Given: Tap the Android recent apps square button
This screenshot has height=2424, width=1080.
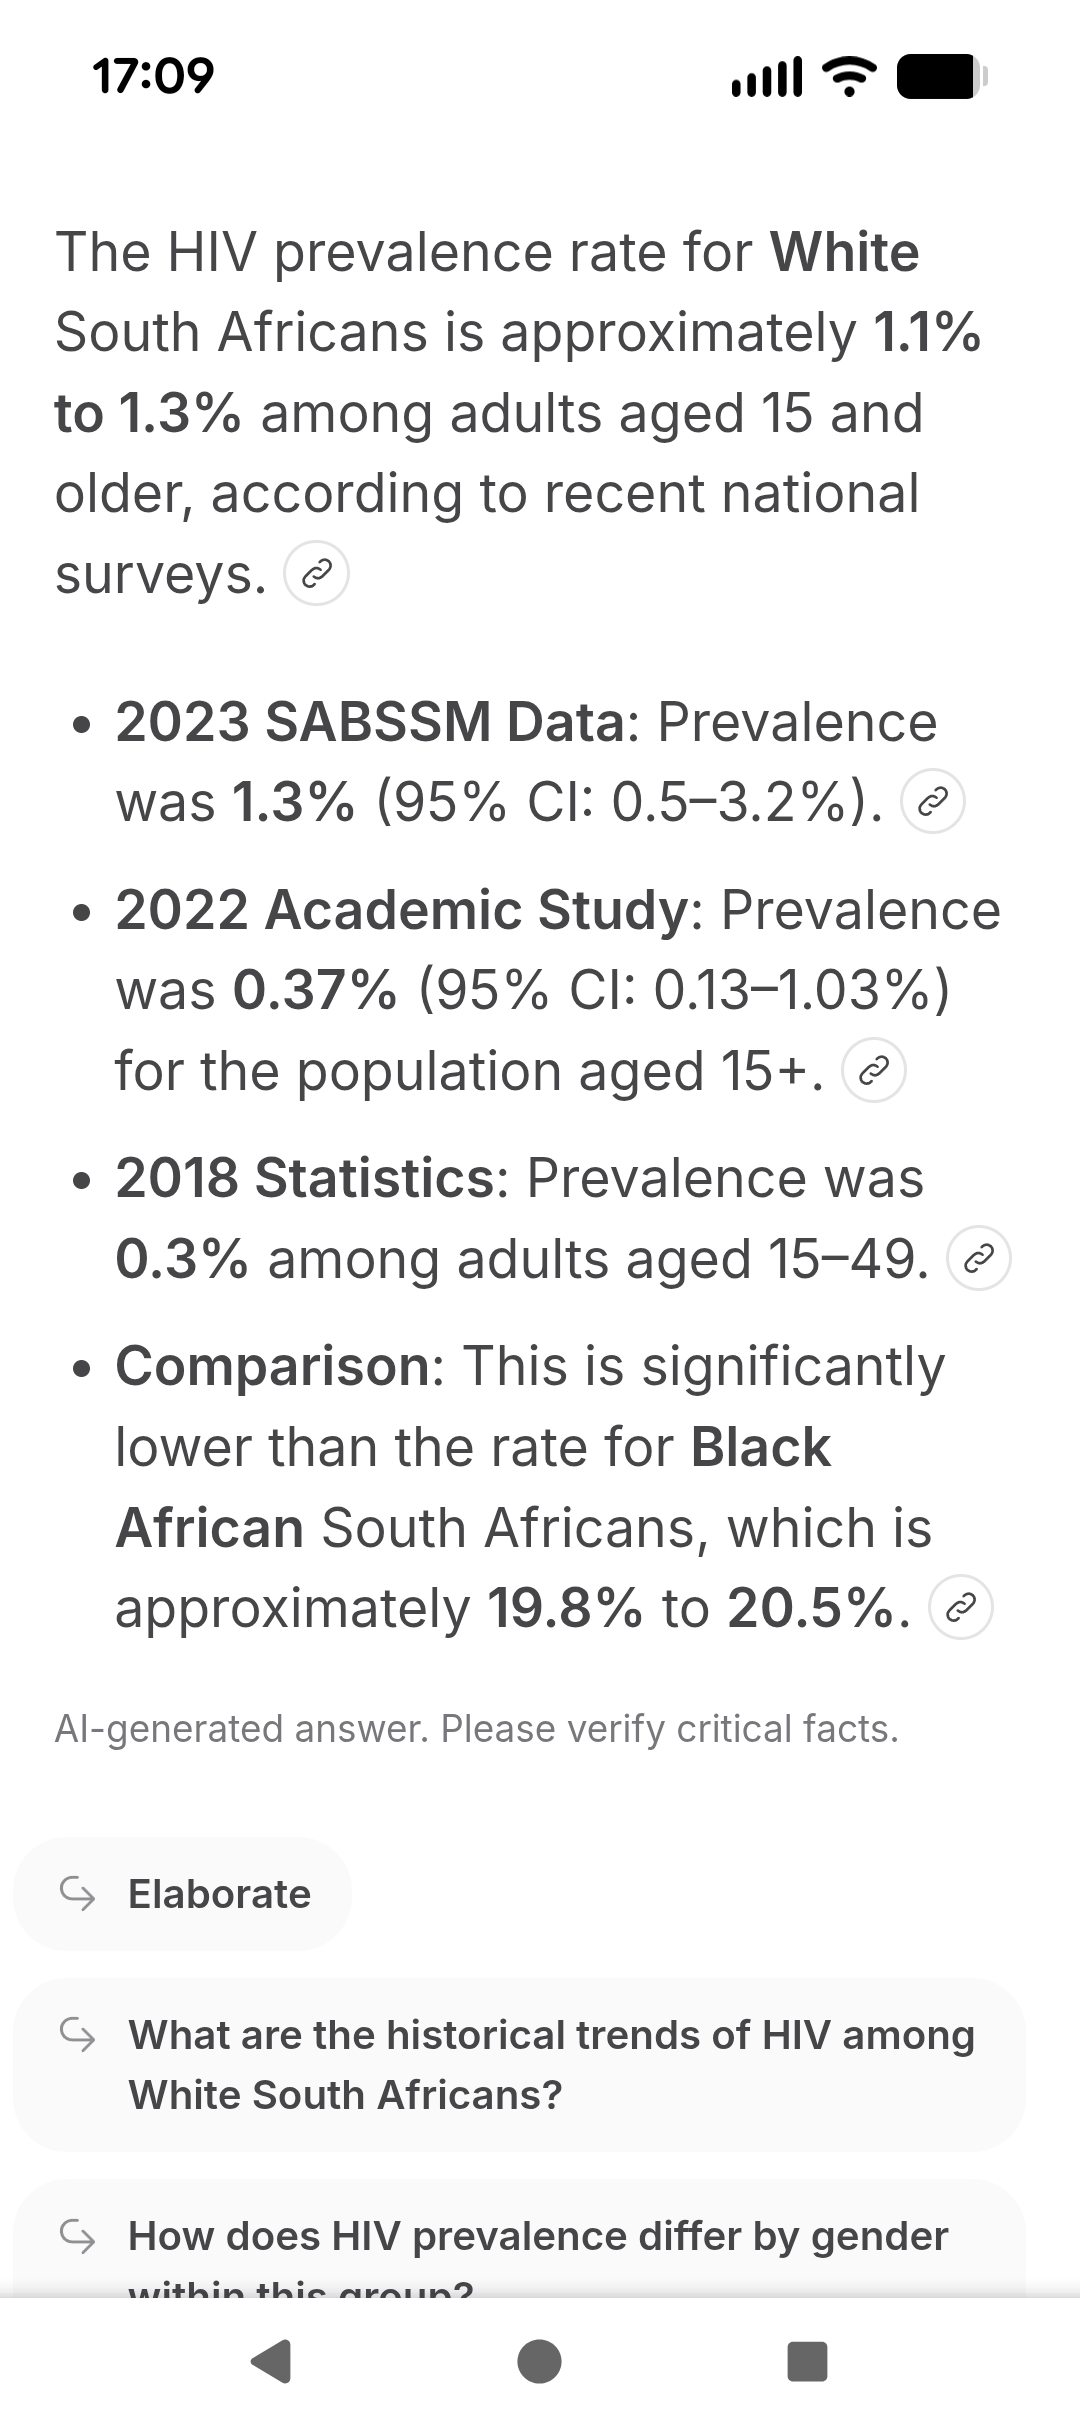Looking at the screenshot, I should (808, 2362).
